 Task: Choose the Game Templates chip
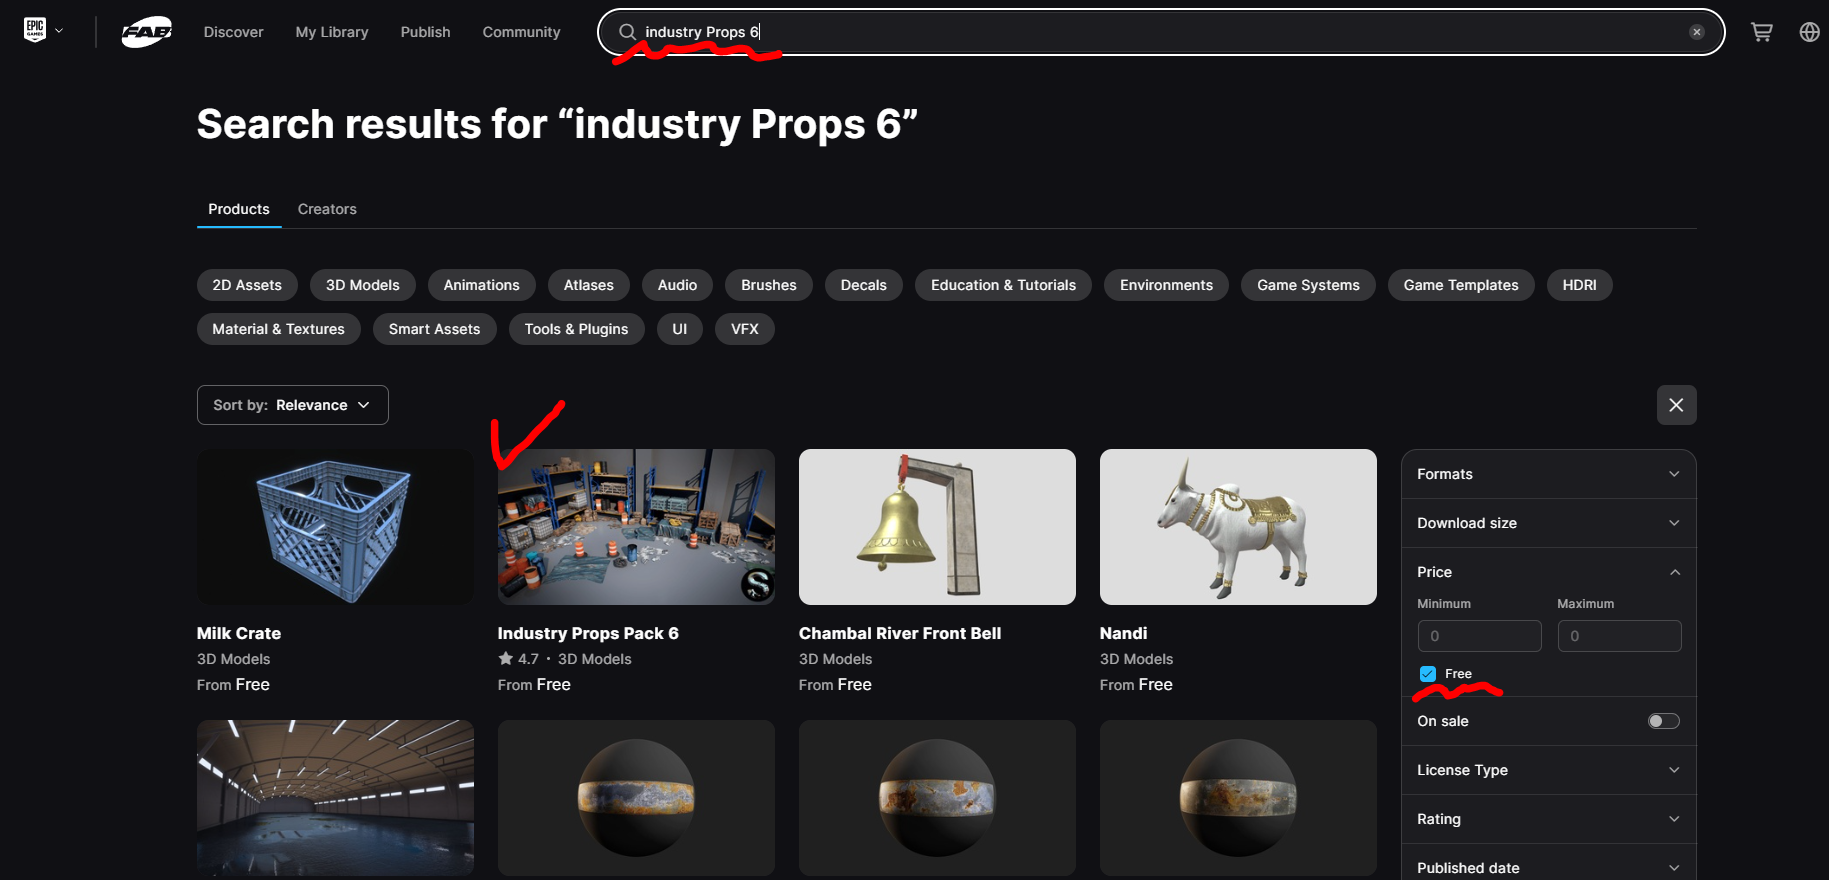click(x=1461, y=285)
